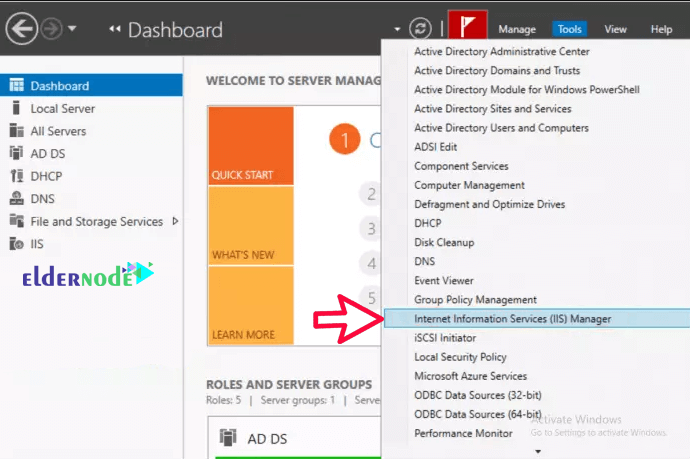
Task: Click the back navigation arrow
Action: click(21, 29)
